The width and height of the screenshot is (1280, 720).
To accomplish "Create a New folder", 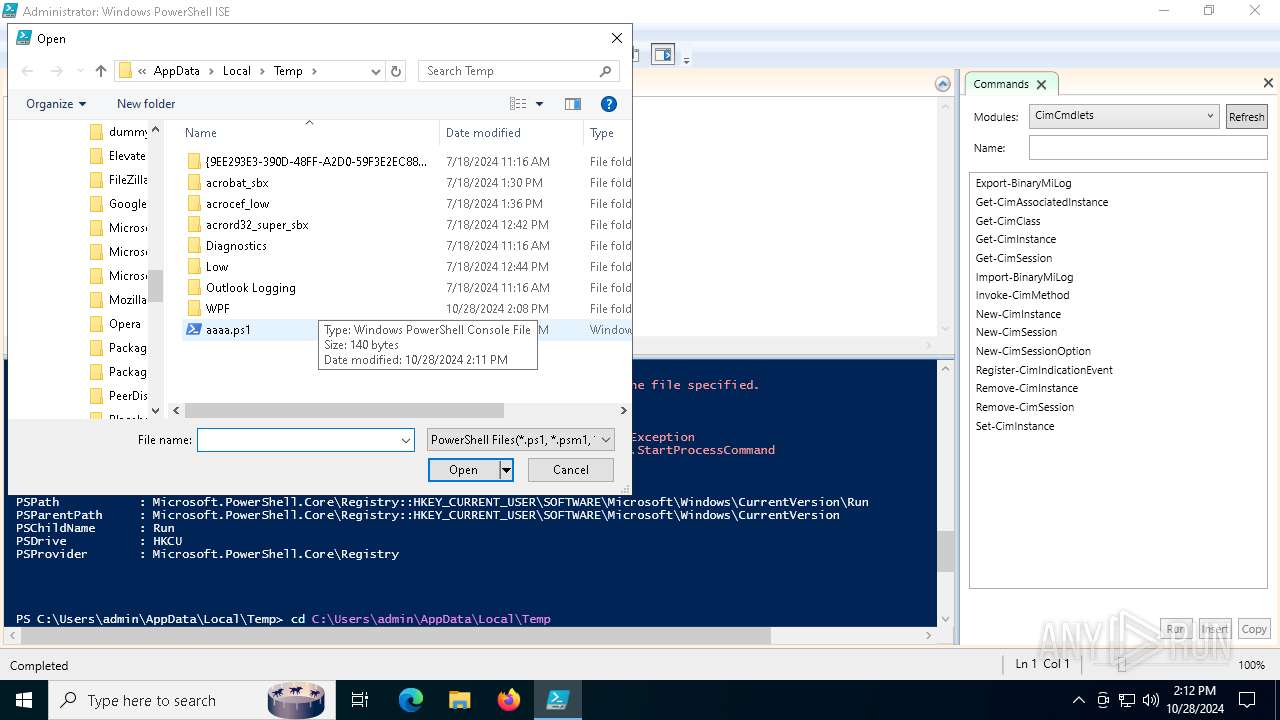I will coord(146,104).
